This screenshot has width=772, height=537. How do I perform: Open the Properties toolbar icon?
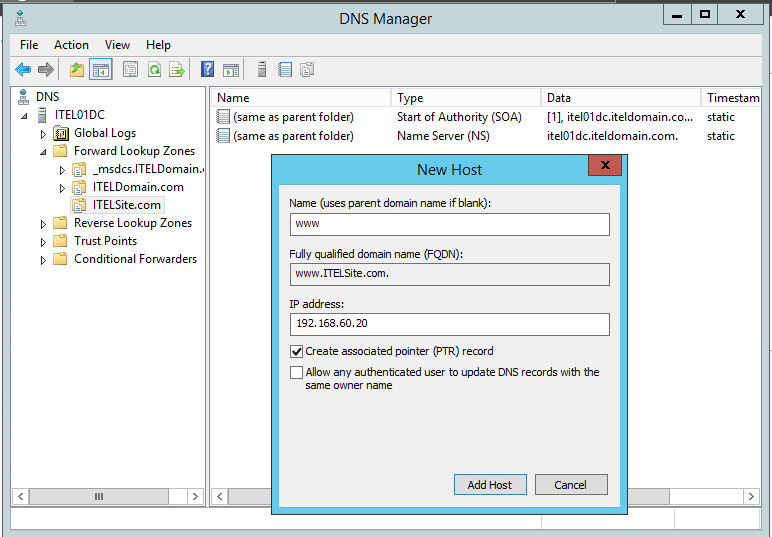point(130,70)
